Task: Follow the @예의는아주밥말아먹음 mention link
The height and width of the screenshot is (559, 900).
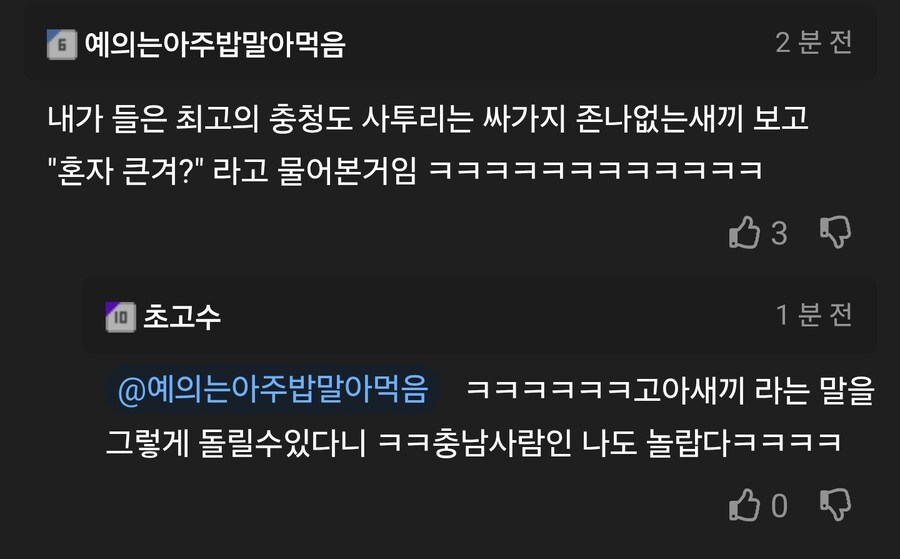Action: tap(273, 389)
